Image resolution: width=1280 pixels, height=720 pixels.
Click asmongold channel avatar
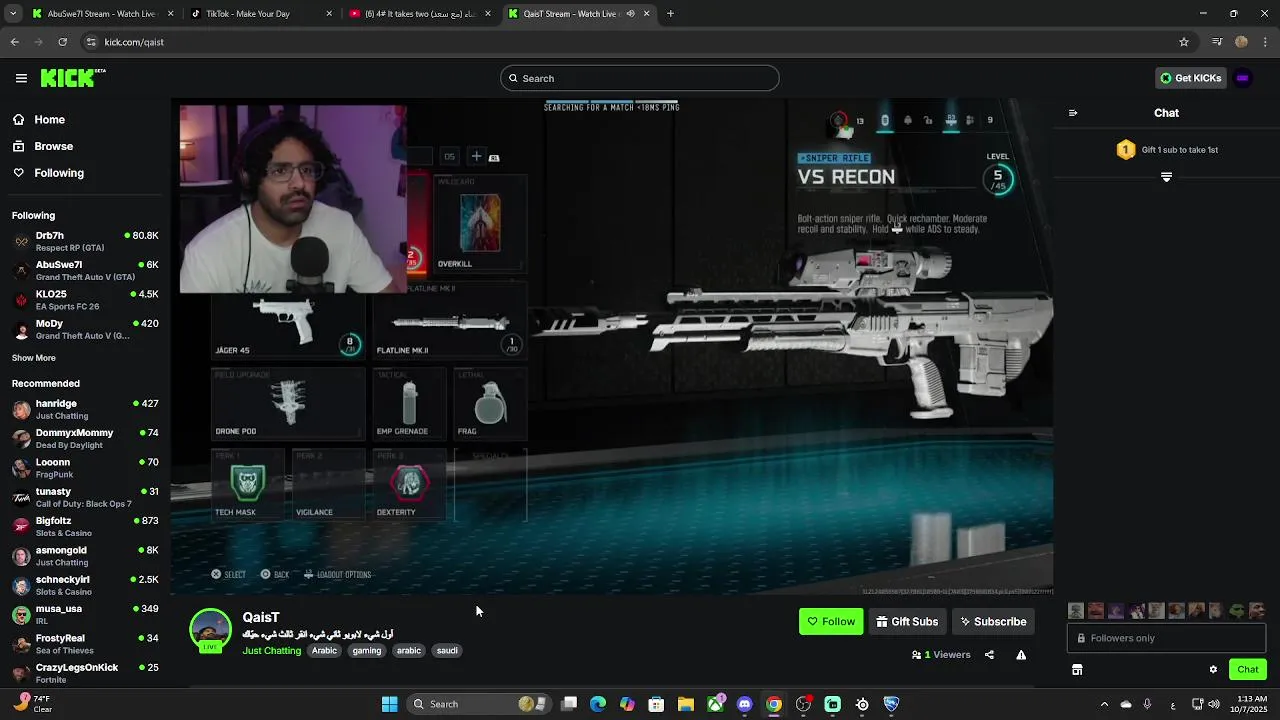point(21,556)
